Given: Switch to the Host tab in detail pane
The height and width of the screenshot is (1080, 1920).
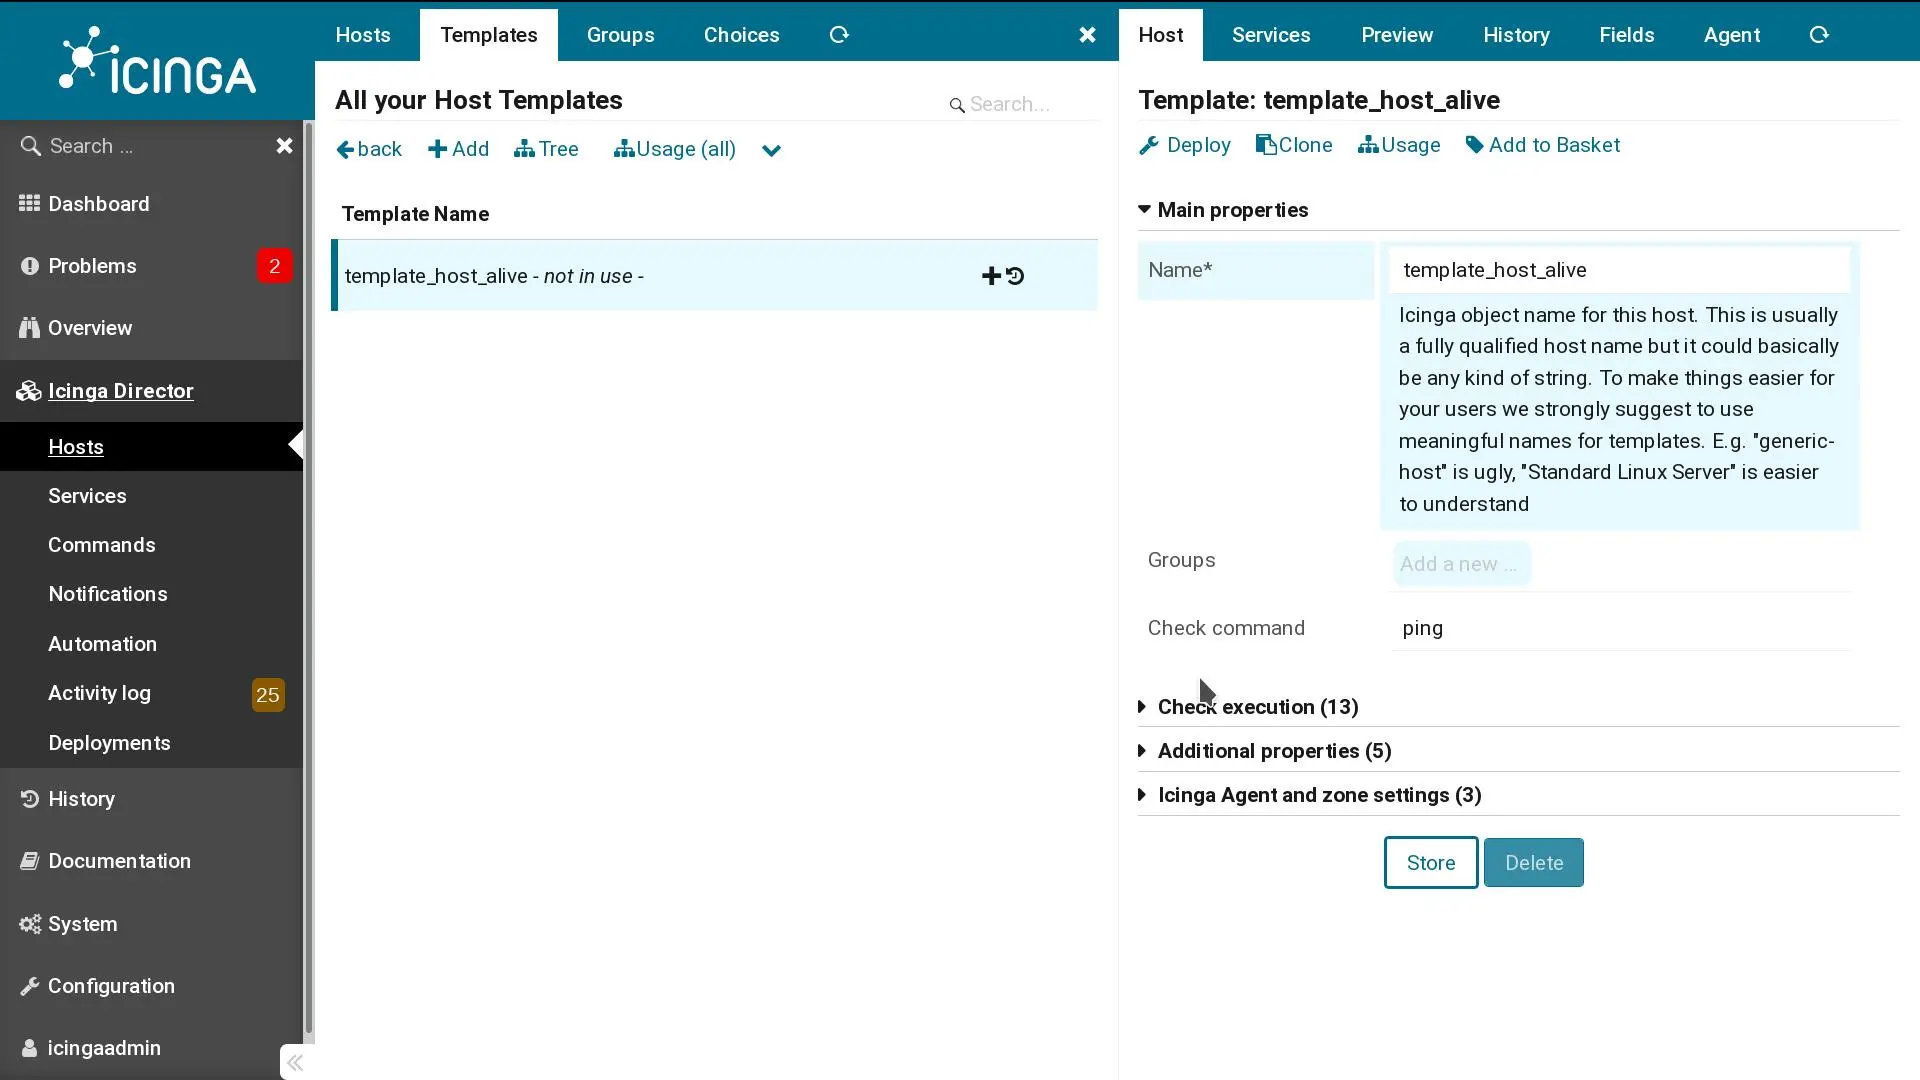Looking at the screenshot, I should pos(1161,35).
